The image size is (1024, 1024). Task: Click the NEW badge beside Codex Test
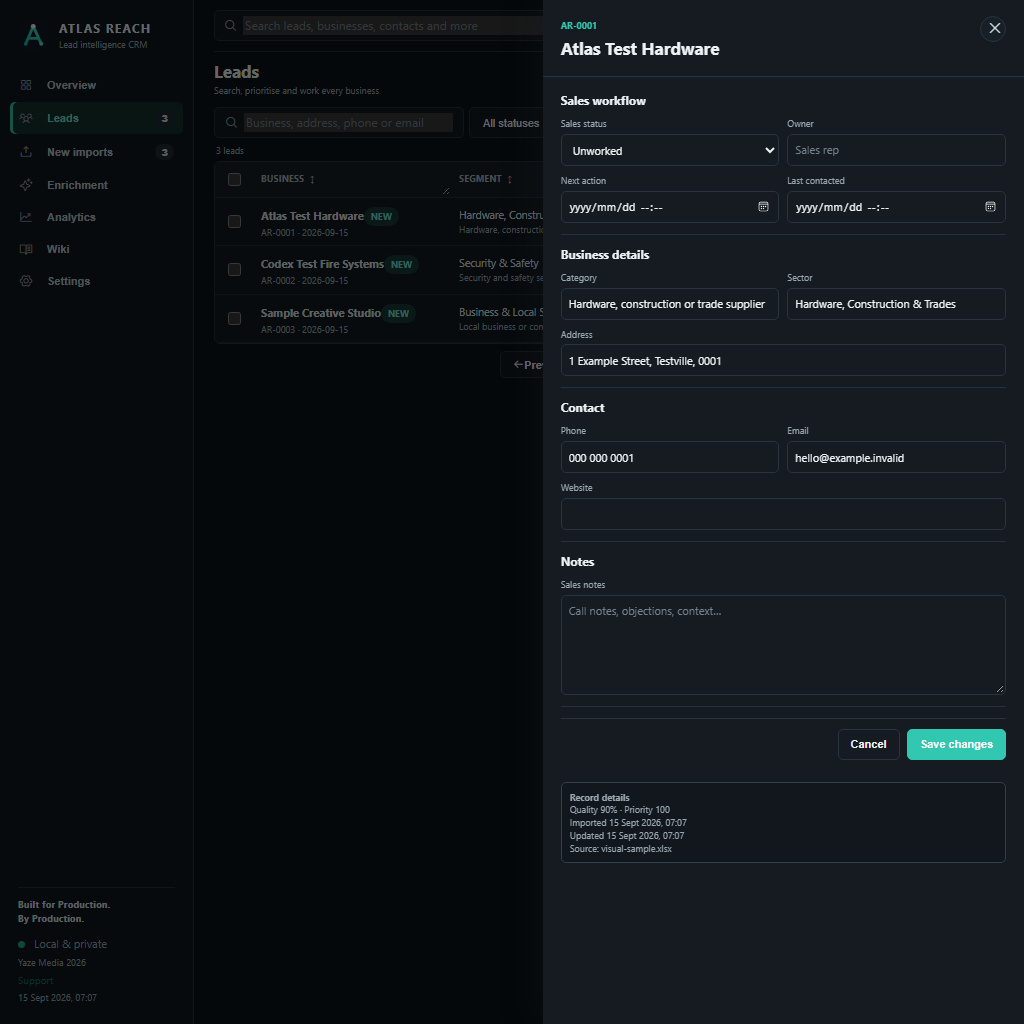[402, 265]
